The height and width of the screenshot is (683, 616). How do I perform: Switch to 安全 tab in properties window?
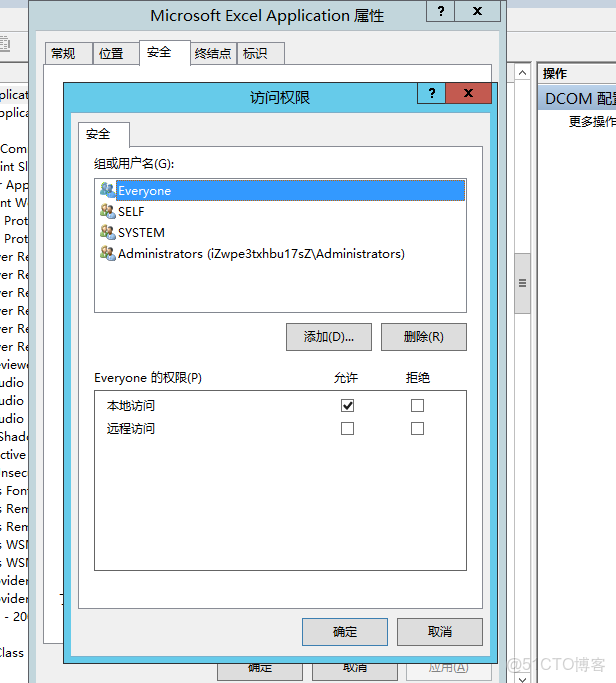click(165, 53)
